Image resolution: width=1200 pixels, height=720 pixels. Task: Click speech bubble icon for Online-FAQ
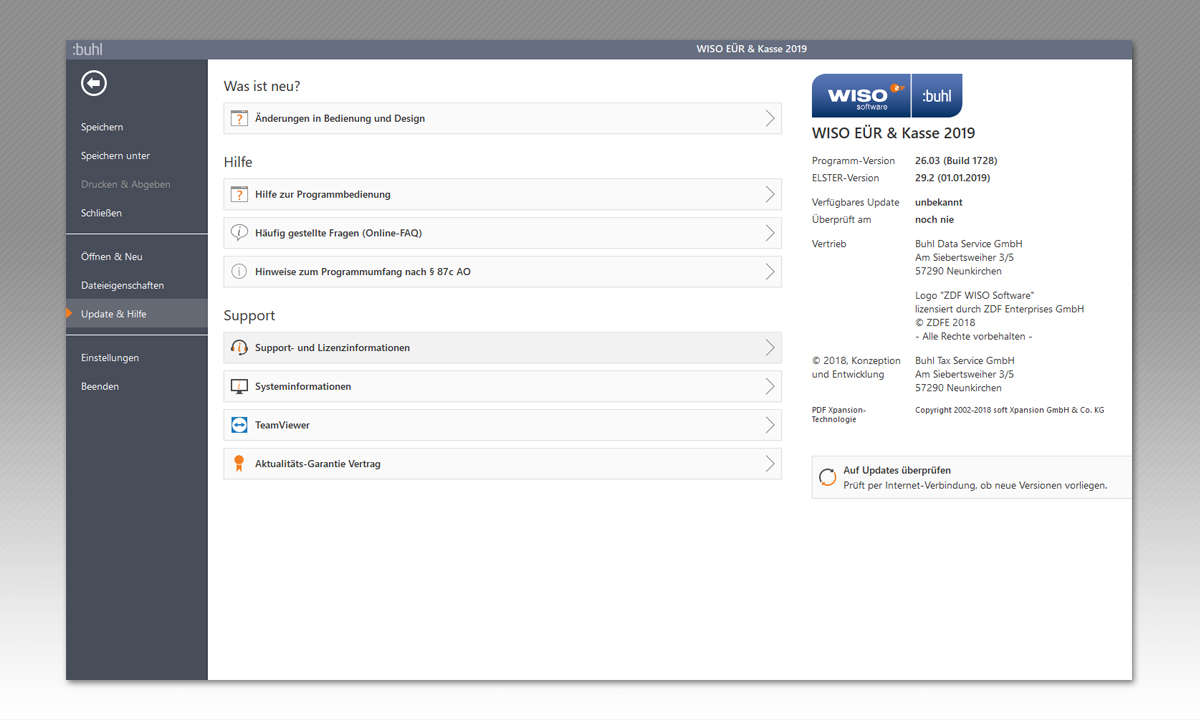click(x=239, y=233)
